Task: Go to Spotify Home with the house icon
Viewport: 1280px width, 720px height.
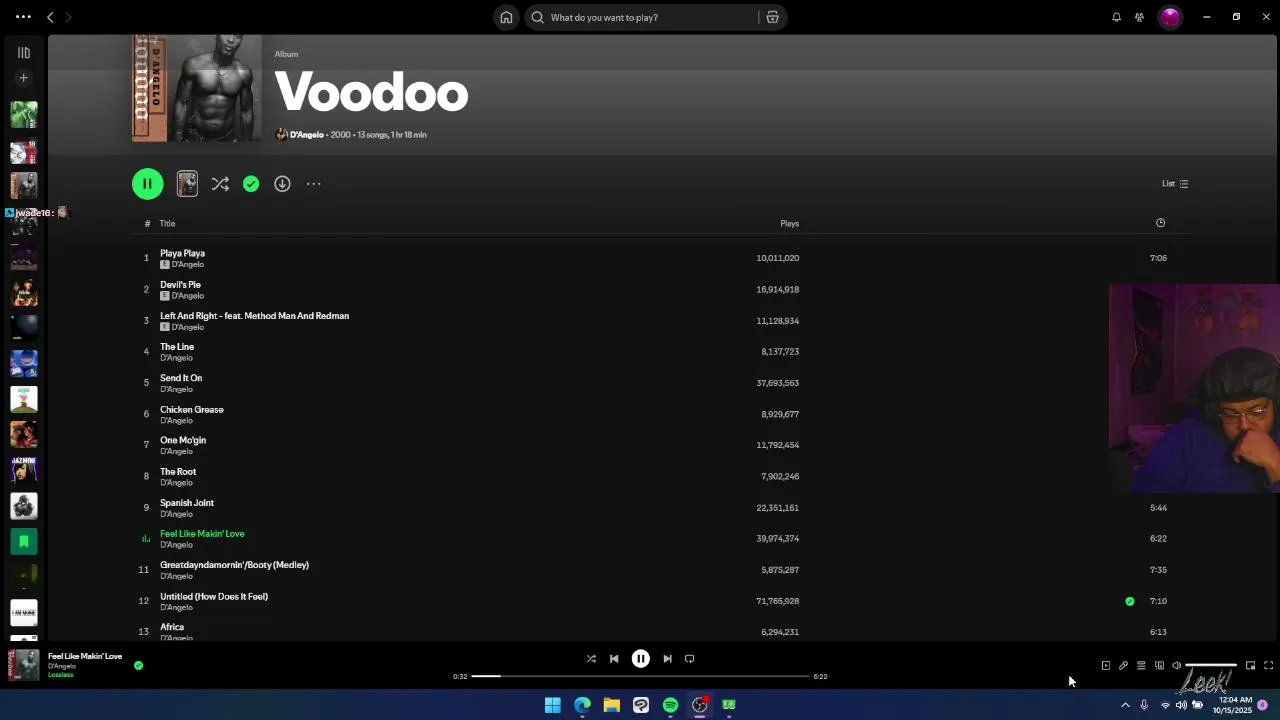Action: tap(506, 17)
